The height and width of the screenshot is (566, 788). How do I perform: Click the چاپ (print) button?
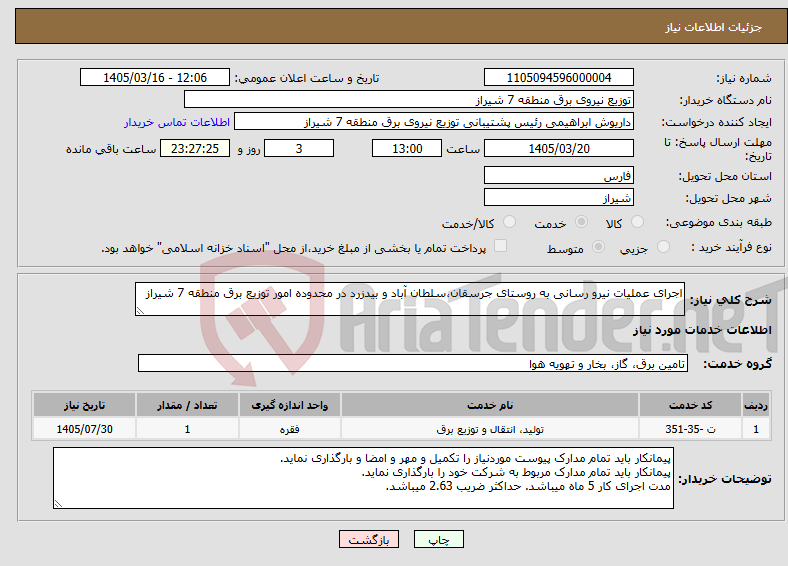438,539
